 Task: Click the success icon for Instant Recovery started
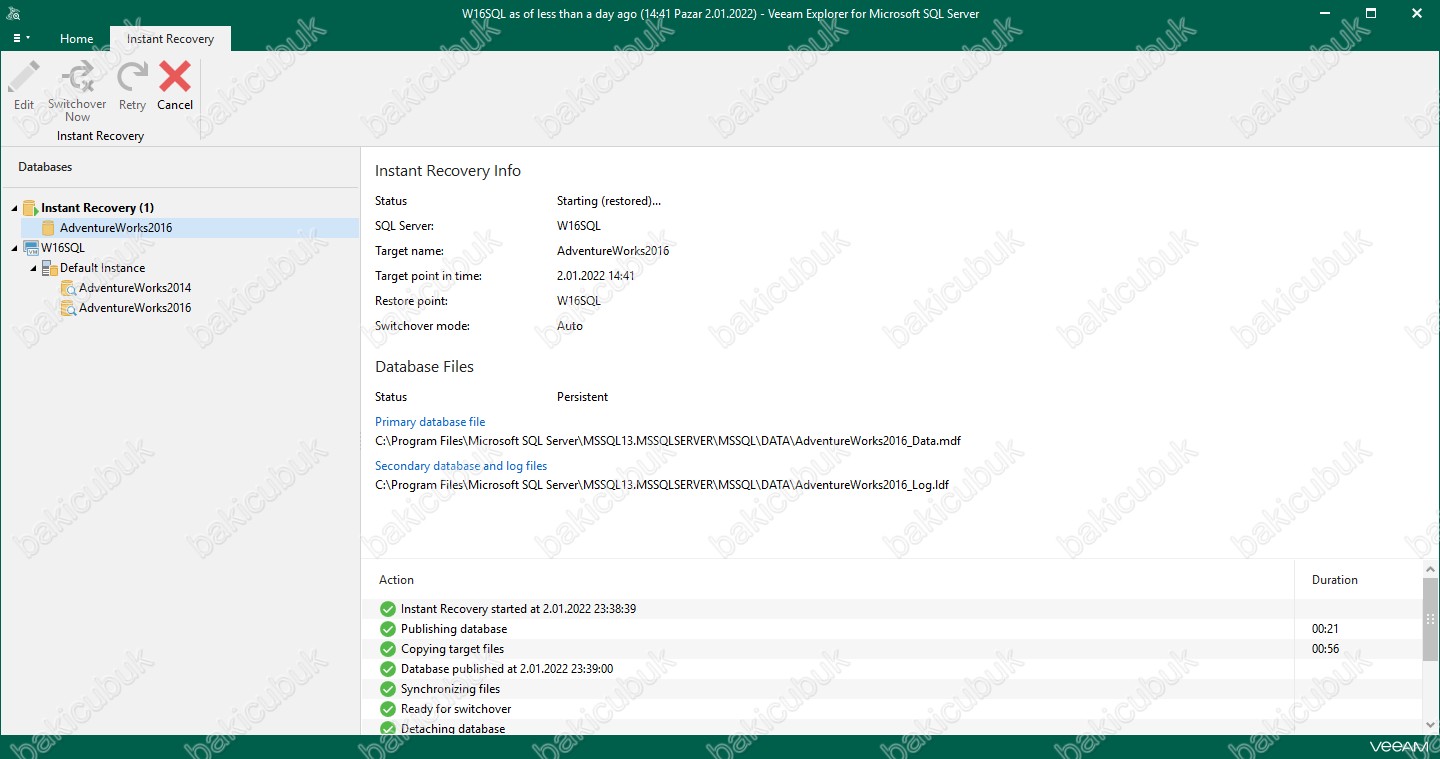click(x=388, y=609)
